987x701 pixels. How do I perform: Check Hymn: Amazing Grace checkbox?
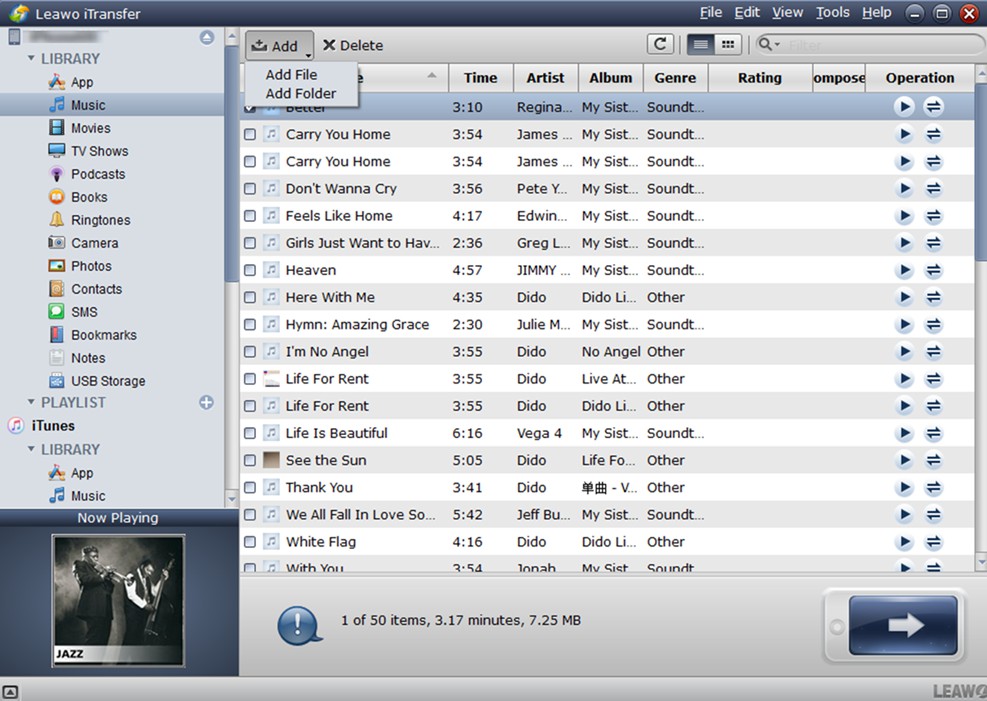(250, 325)
